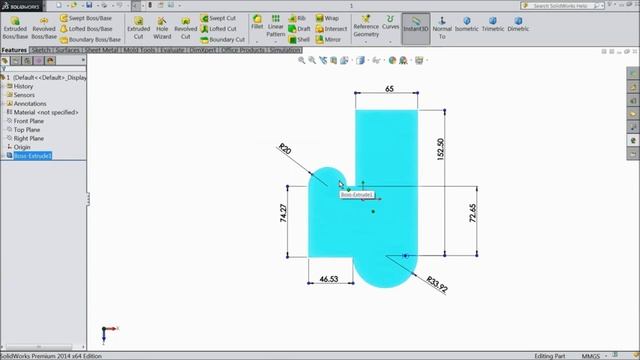Apply the Draft feature
Viewport: 640px width, 360px height.
tap(300, 29)
